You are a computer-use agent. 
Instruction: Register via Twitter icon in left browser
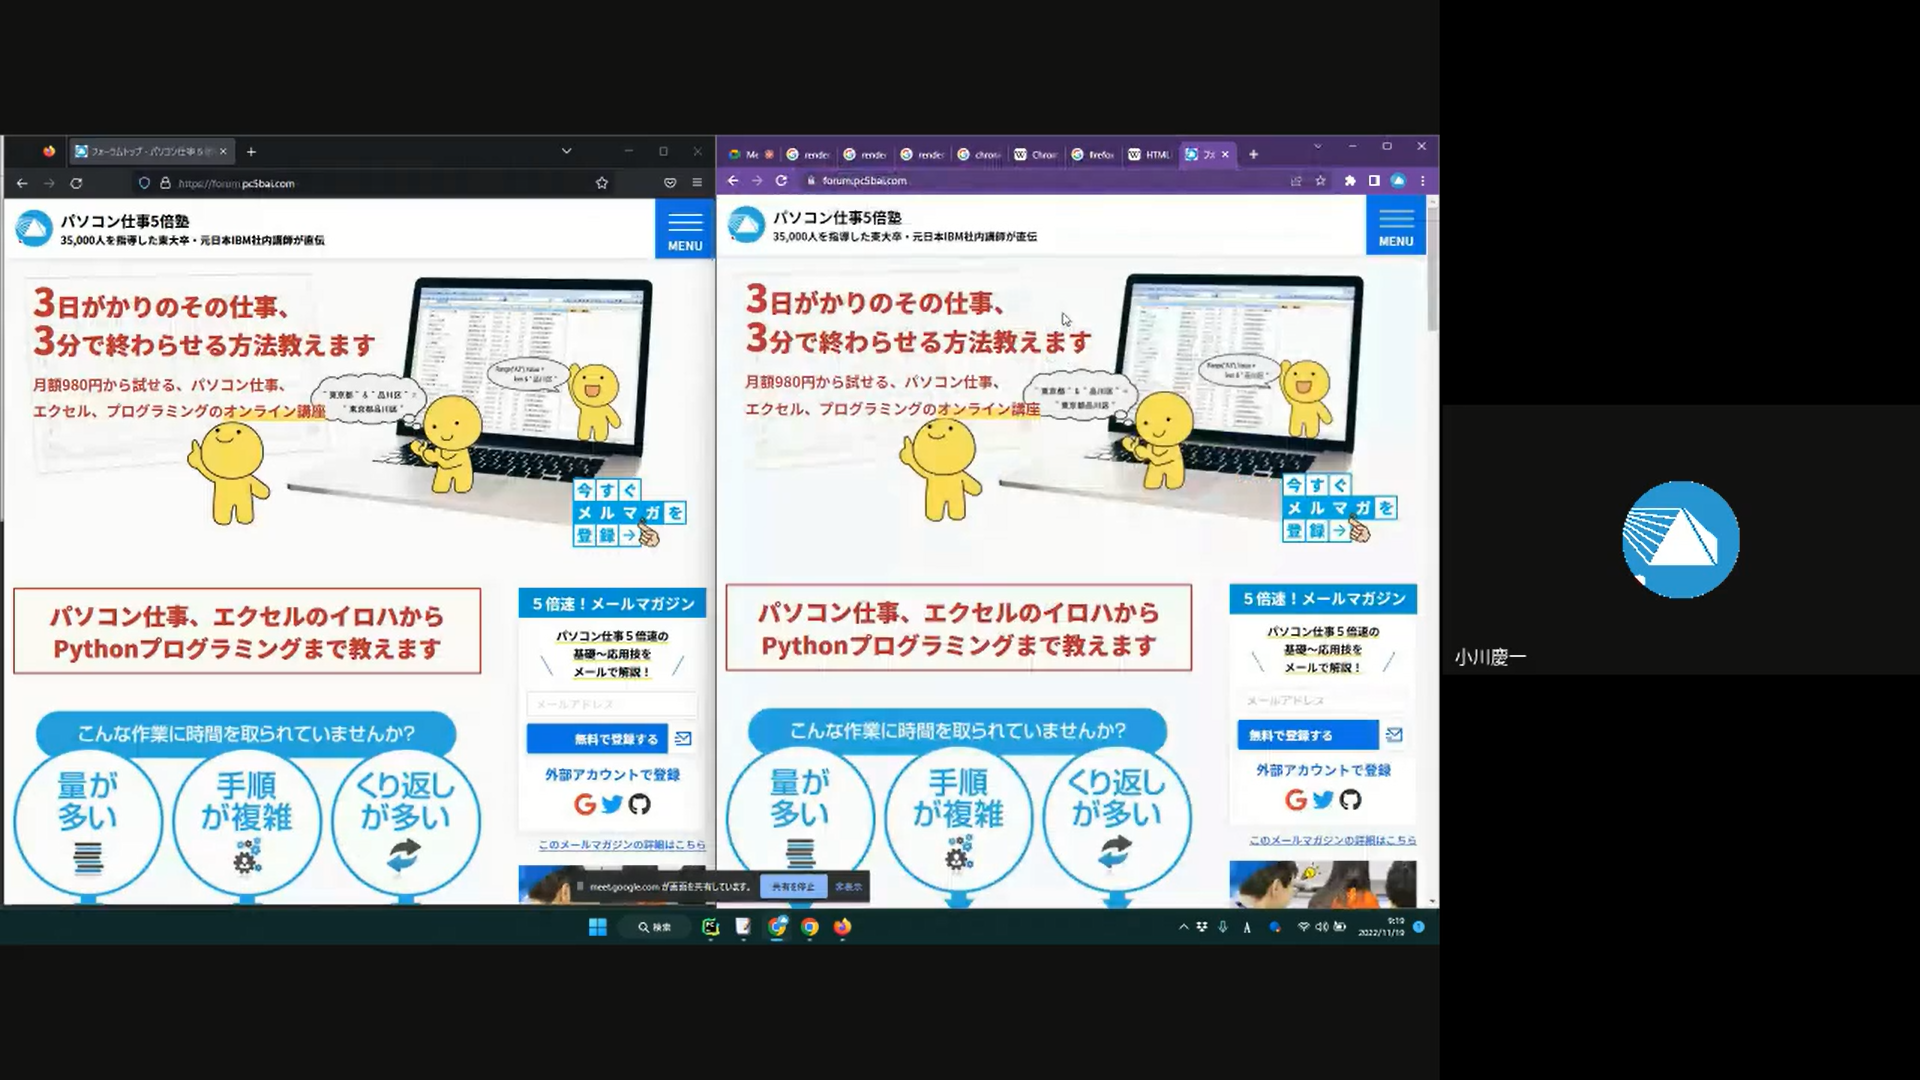612,804
